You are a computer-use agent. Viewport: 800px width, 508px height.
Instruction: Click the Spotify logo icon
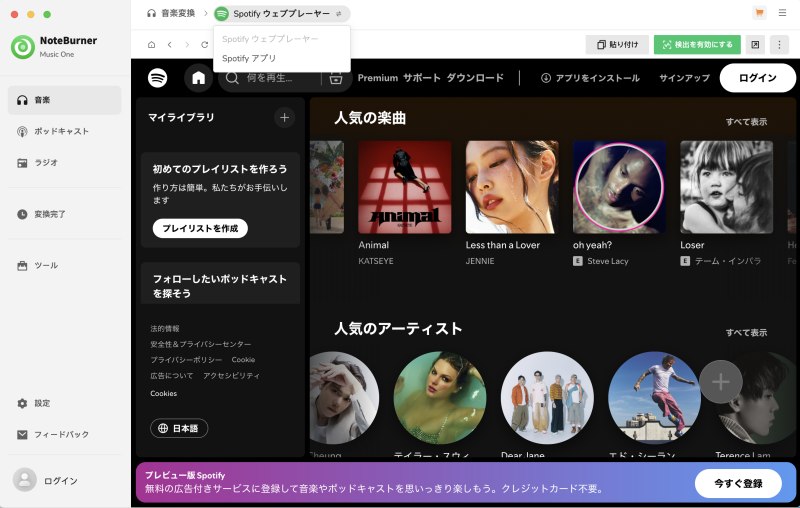click(x=158, y=78)
